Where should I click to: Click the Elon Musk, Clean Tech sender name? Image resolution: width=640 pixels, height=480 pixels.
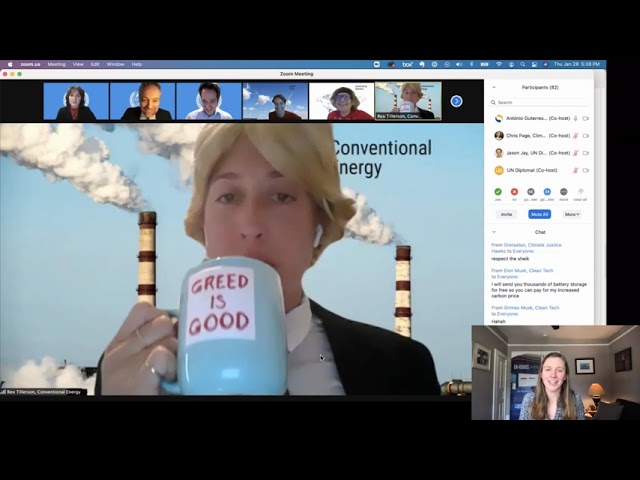[x=528, y=271]
